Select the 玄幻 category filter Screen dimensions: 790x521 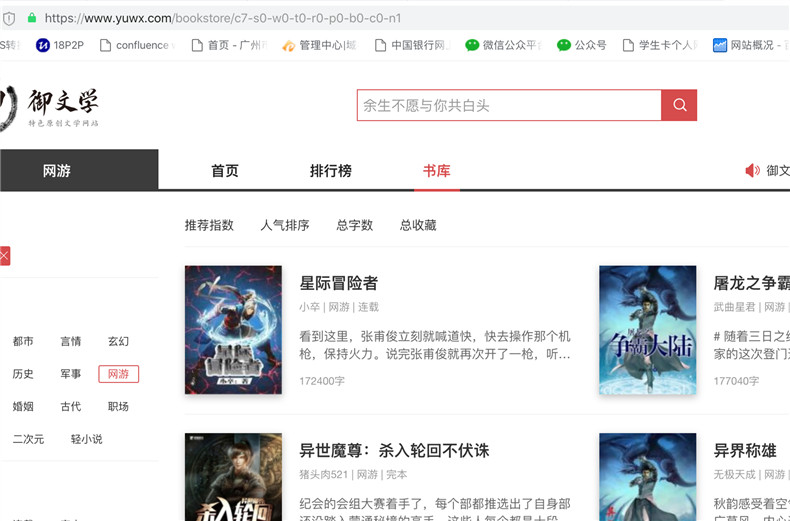[x=118, y=341]
